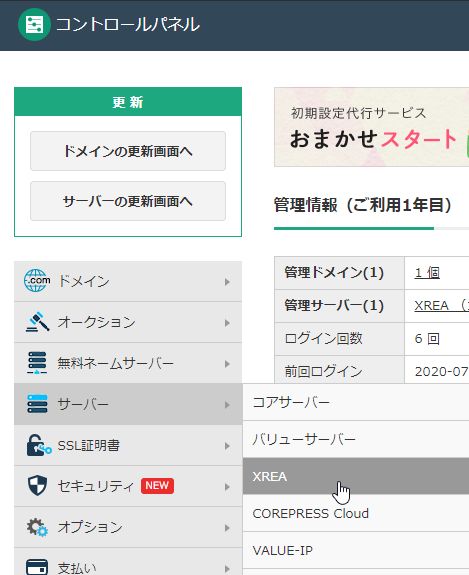The height and width of the screenshot is (575, 469).
Task: Expand the 無料ネームサーバー menu arrow
Action: [227, 364]
